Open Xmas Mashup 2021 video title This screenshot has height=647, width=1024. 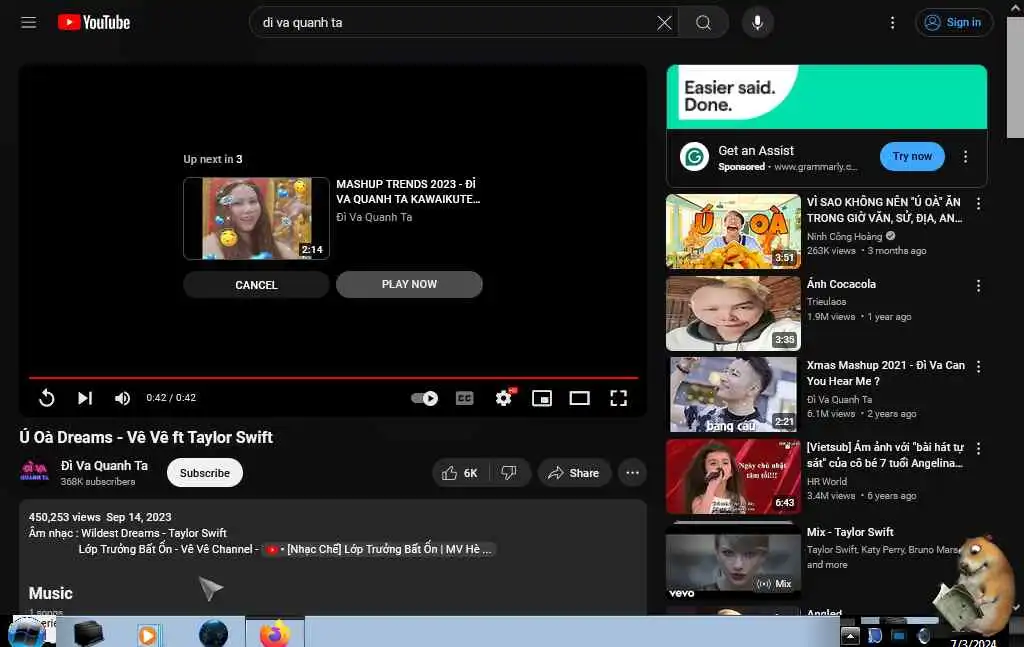pyautogui.click(x=886, y=373)
